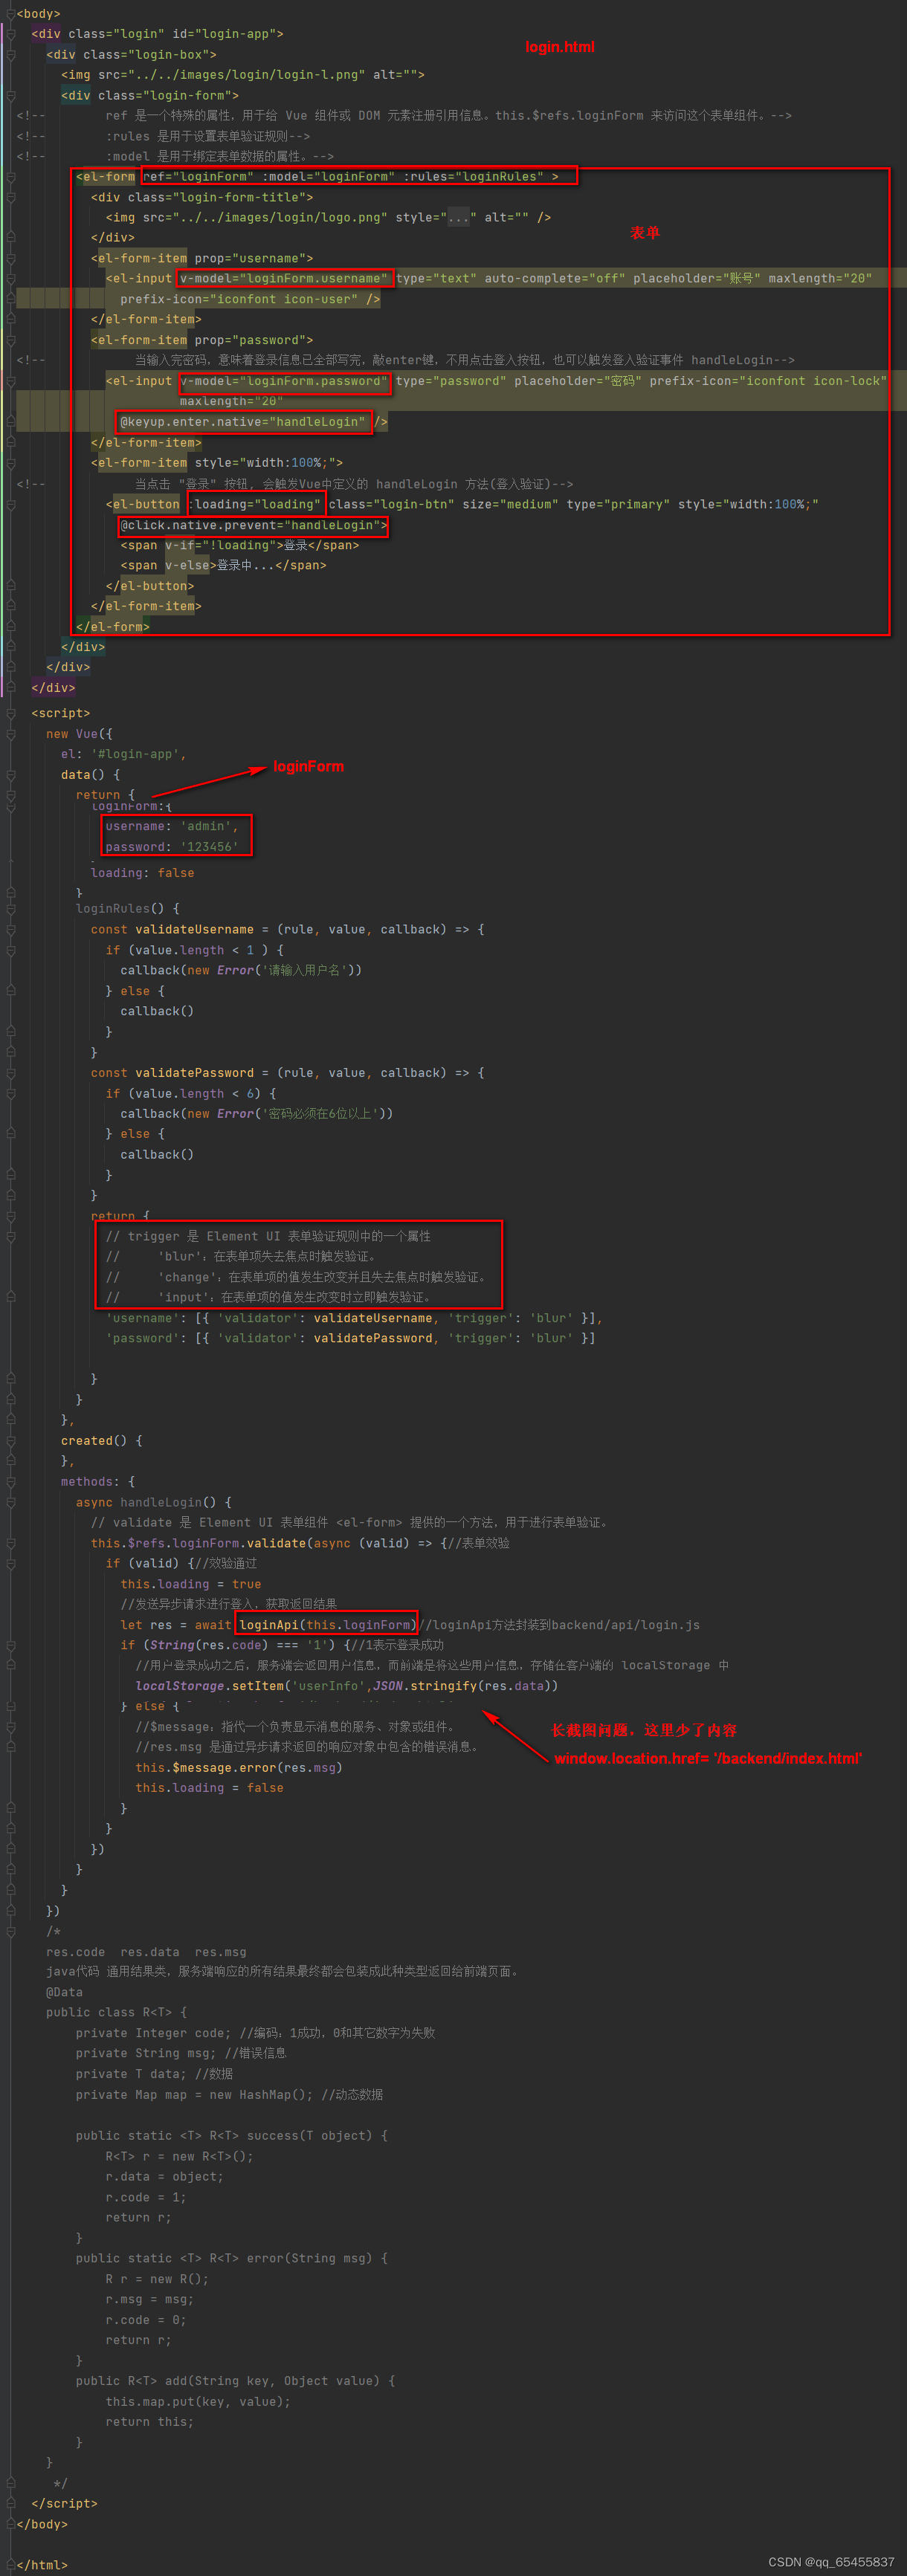Click private Integer code field line
The image size is (907, 2576).
pyautogui.click(x=255, y=2033)
